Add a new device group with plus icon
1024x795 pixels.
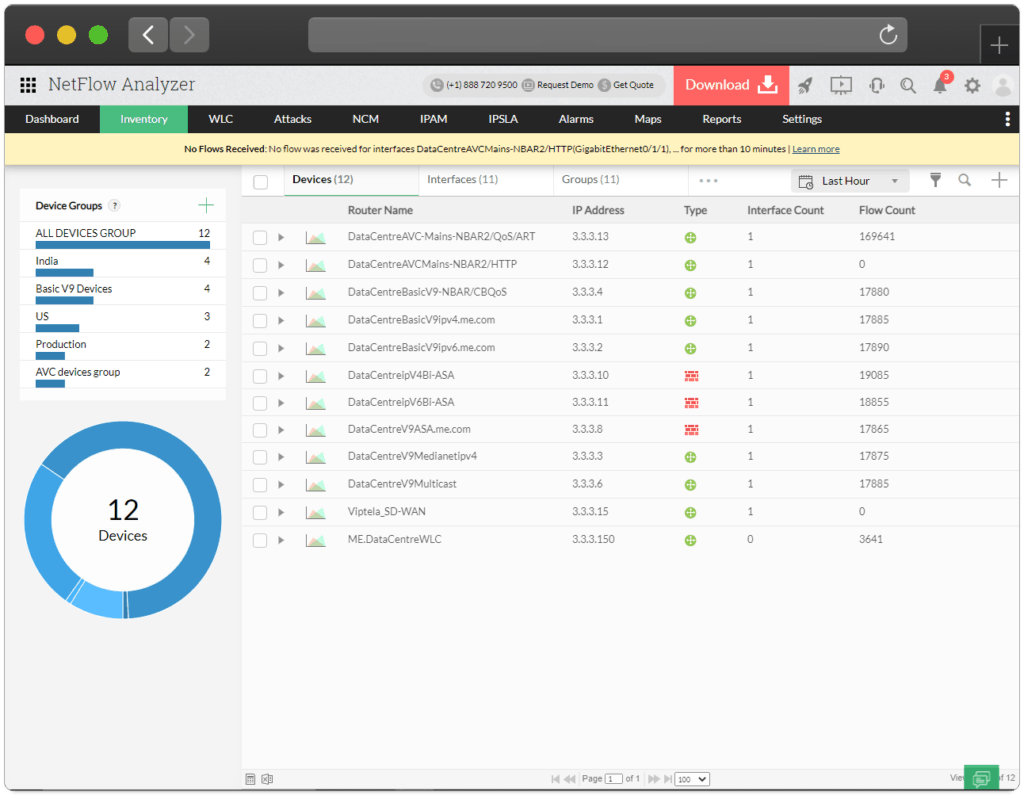click(206, 206)
